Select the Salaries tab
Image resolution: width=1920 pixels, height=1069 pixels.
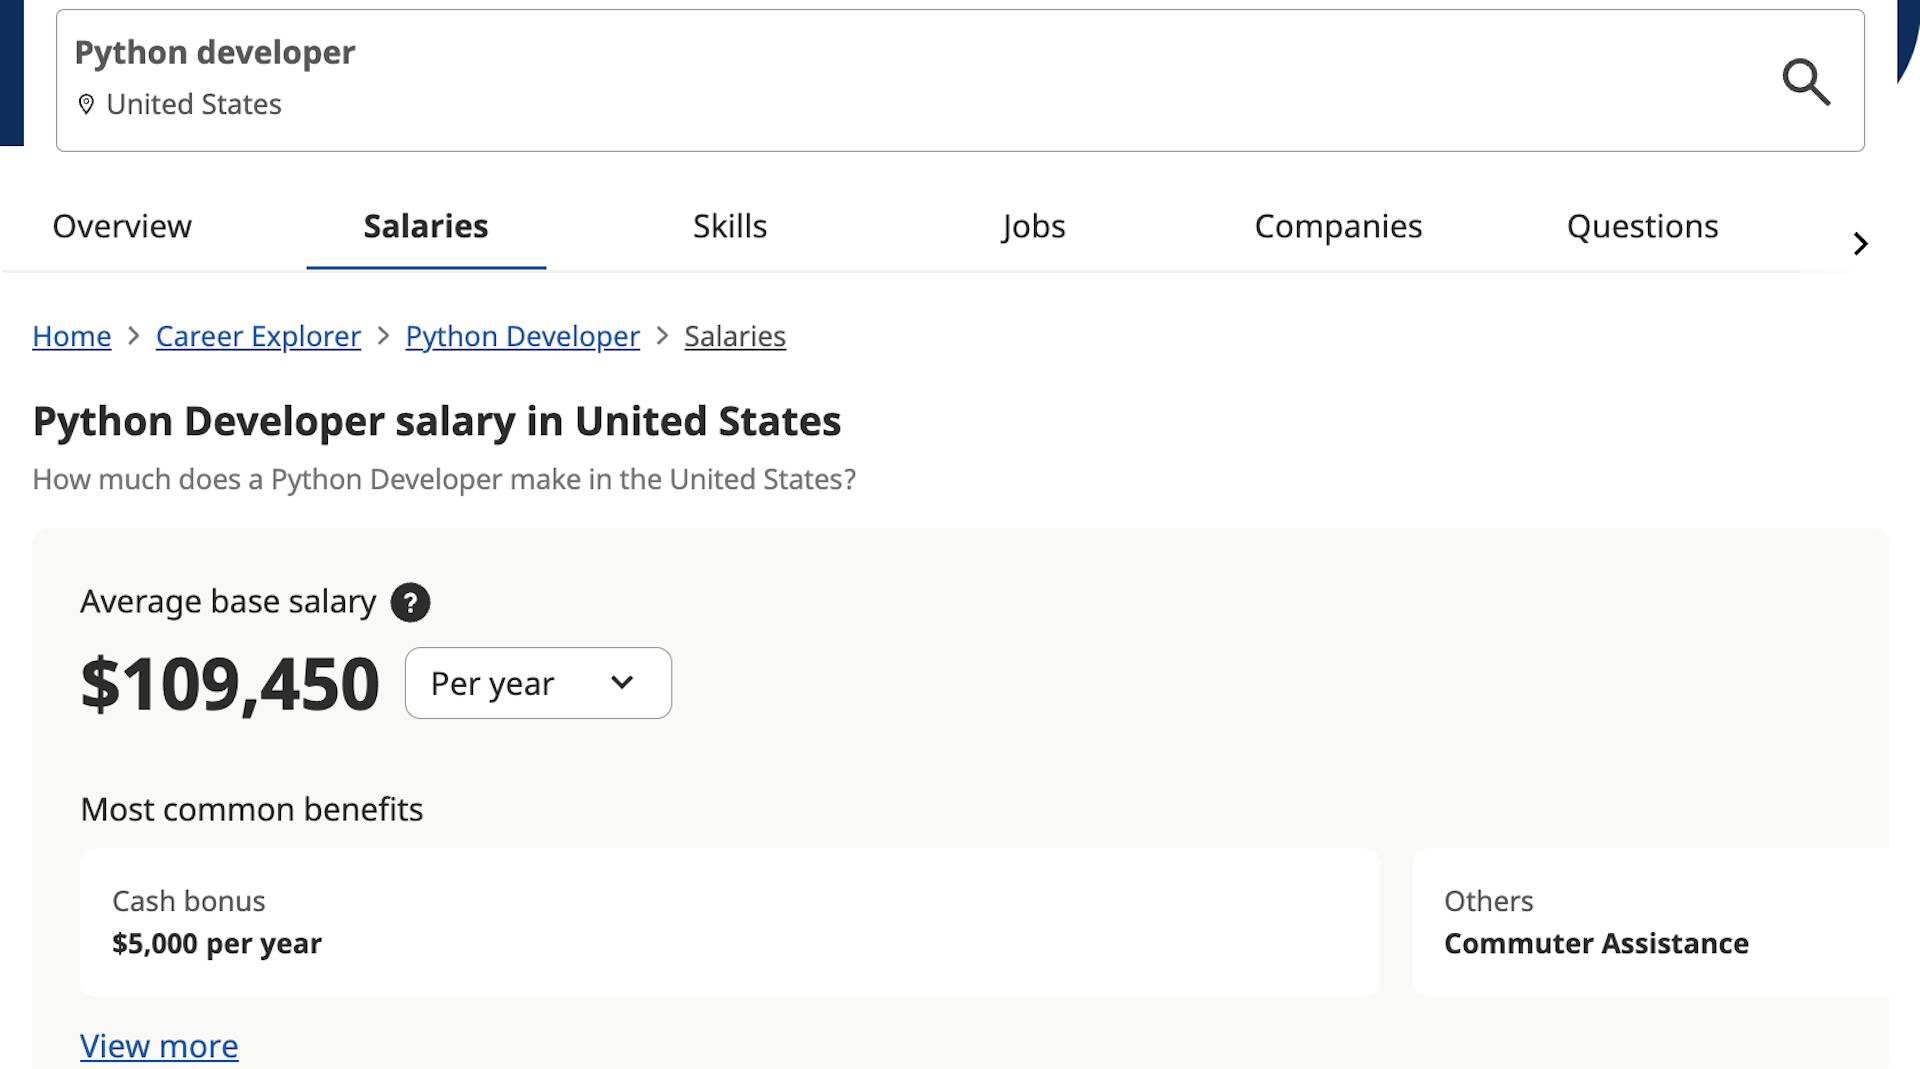[426, 226]
